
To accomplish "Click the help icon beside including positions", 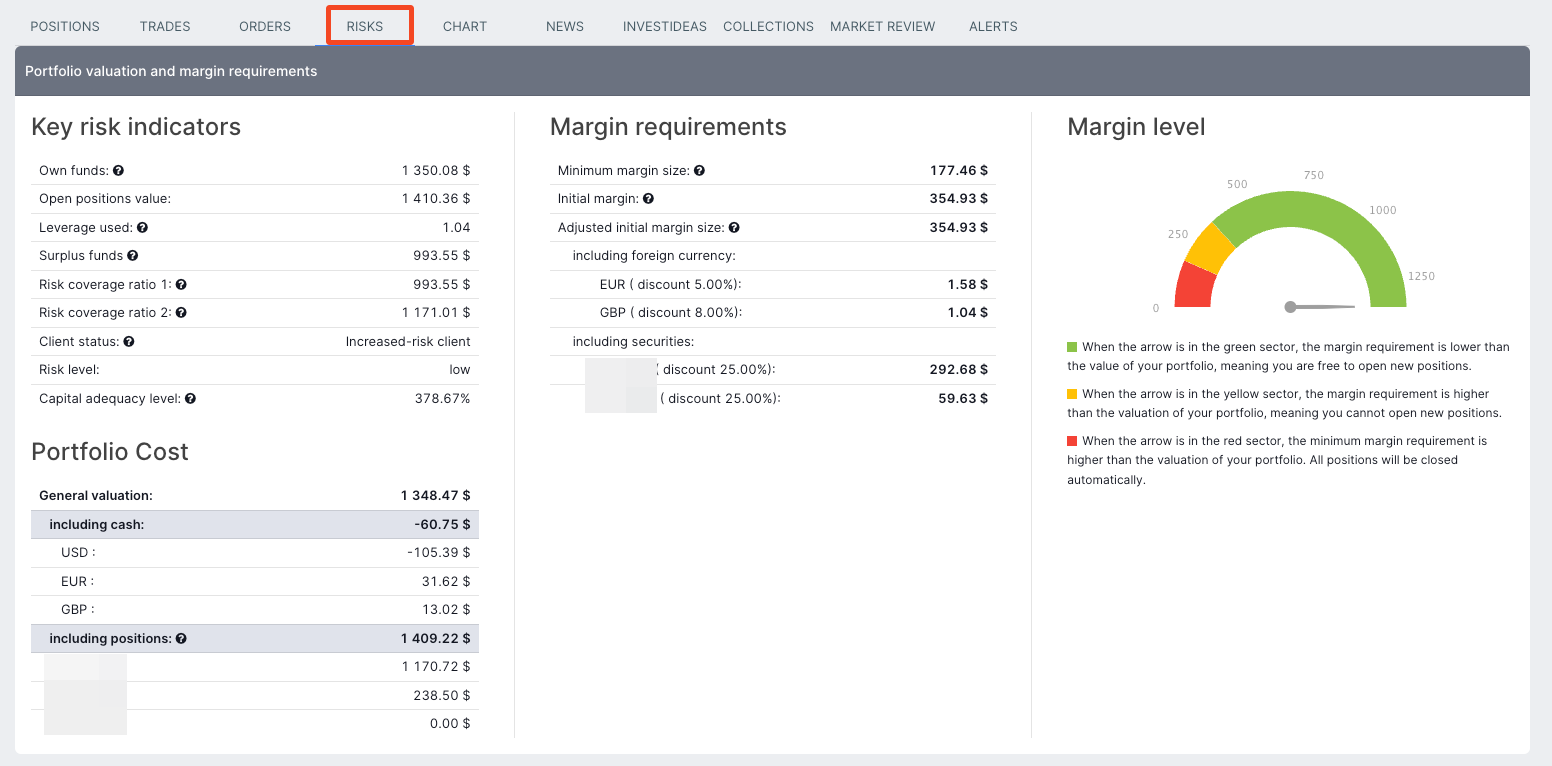I will (x=181, y=638).
